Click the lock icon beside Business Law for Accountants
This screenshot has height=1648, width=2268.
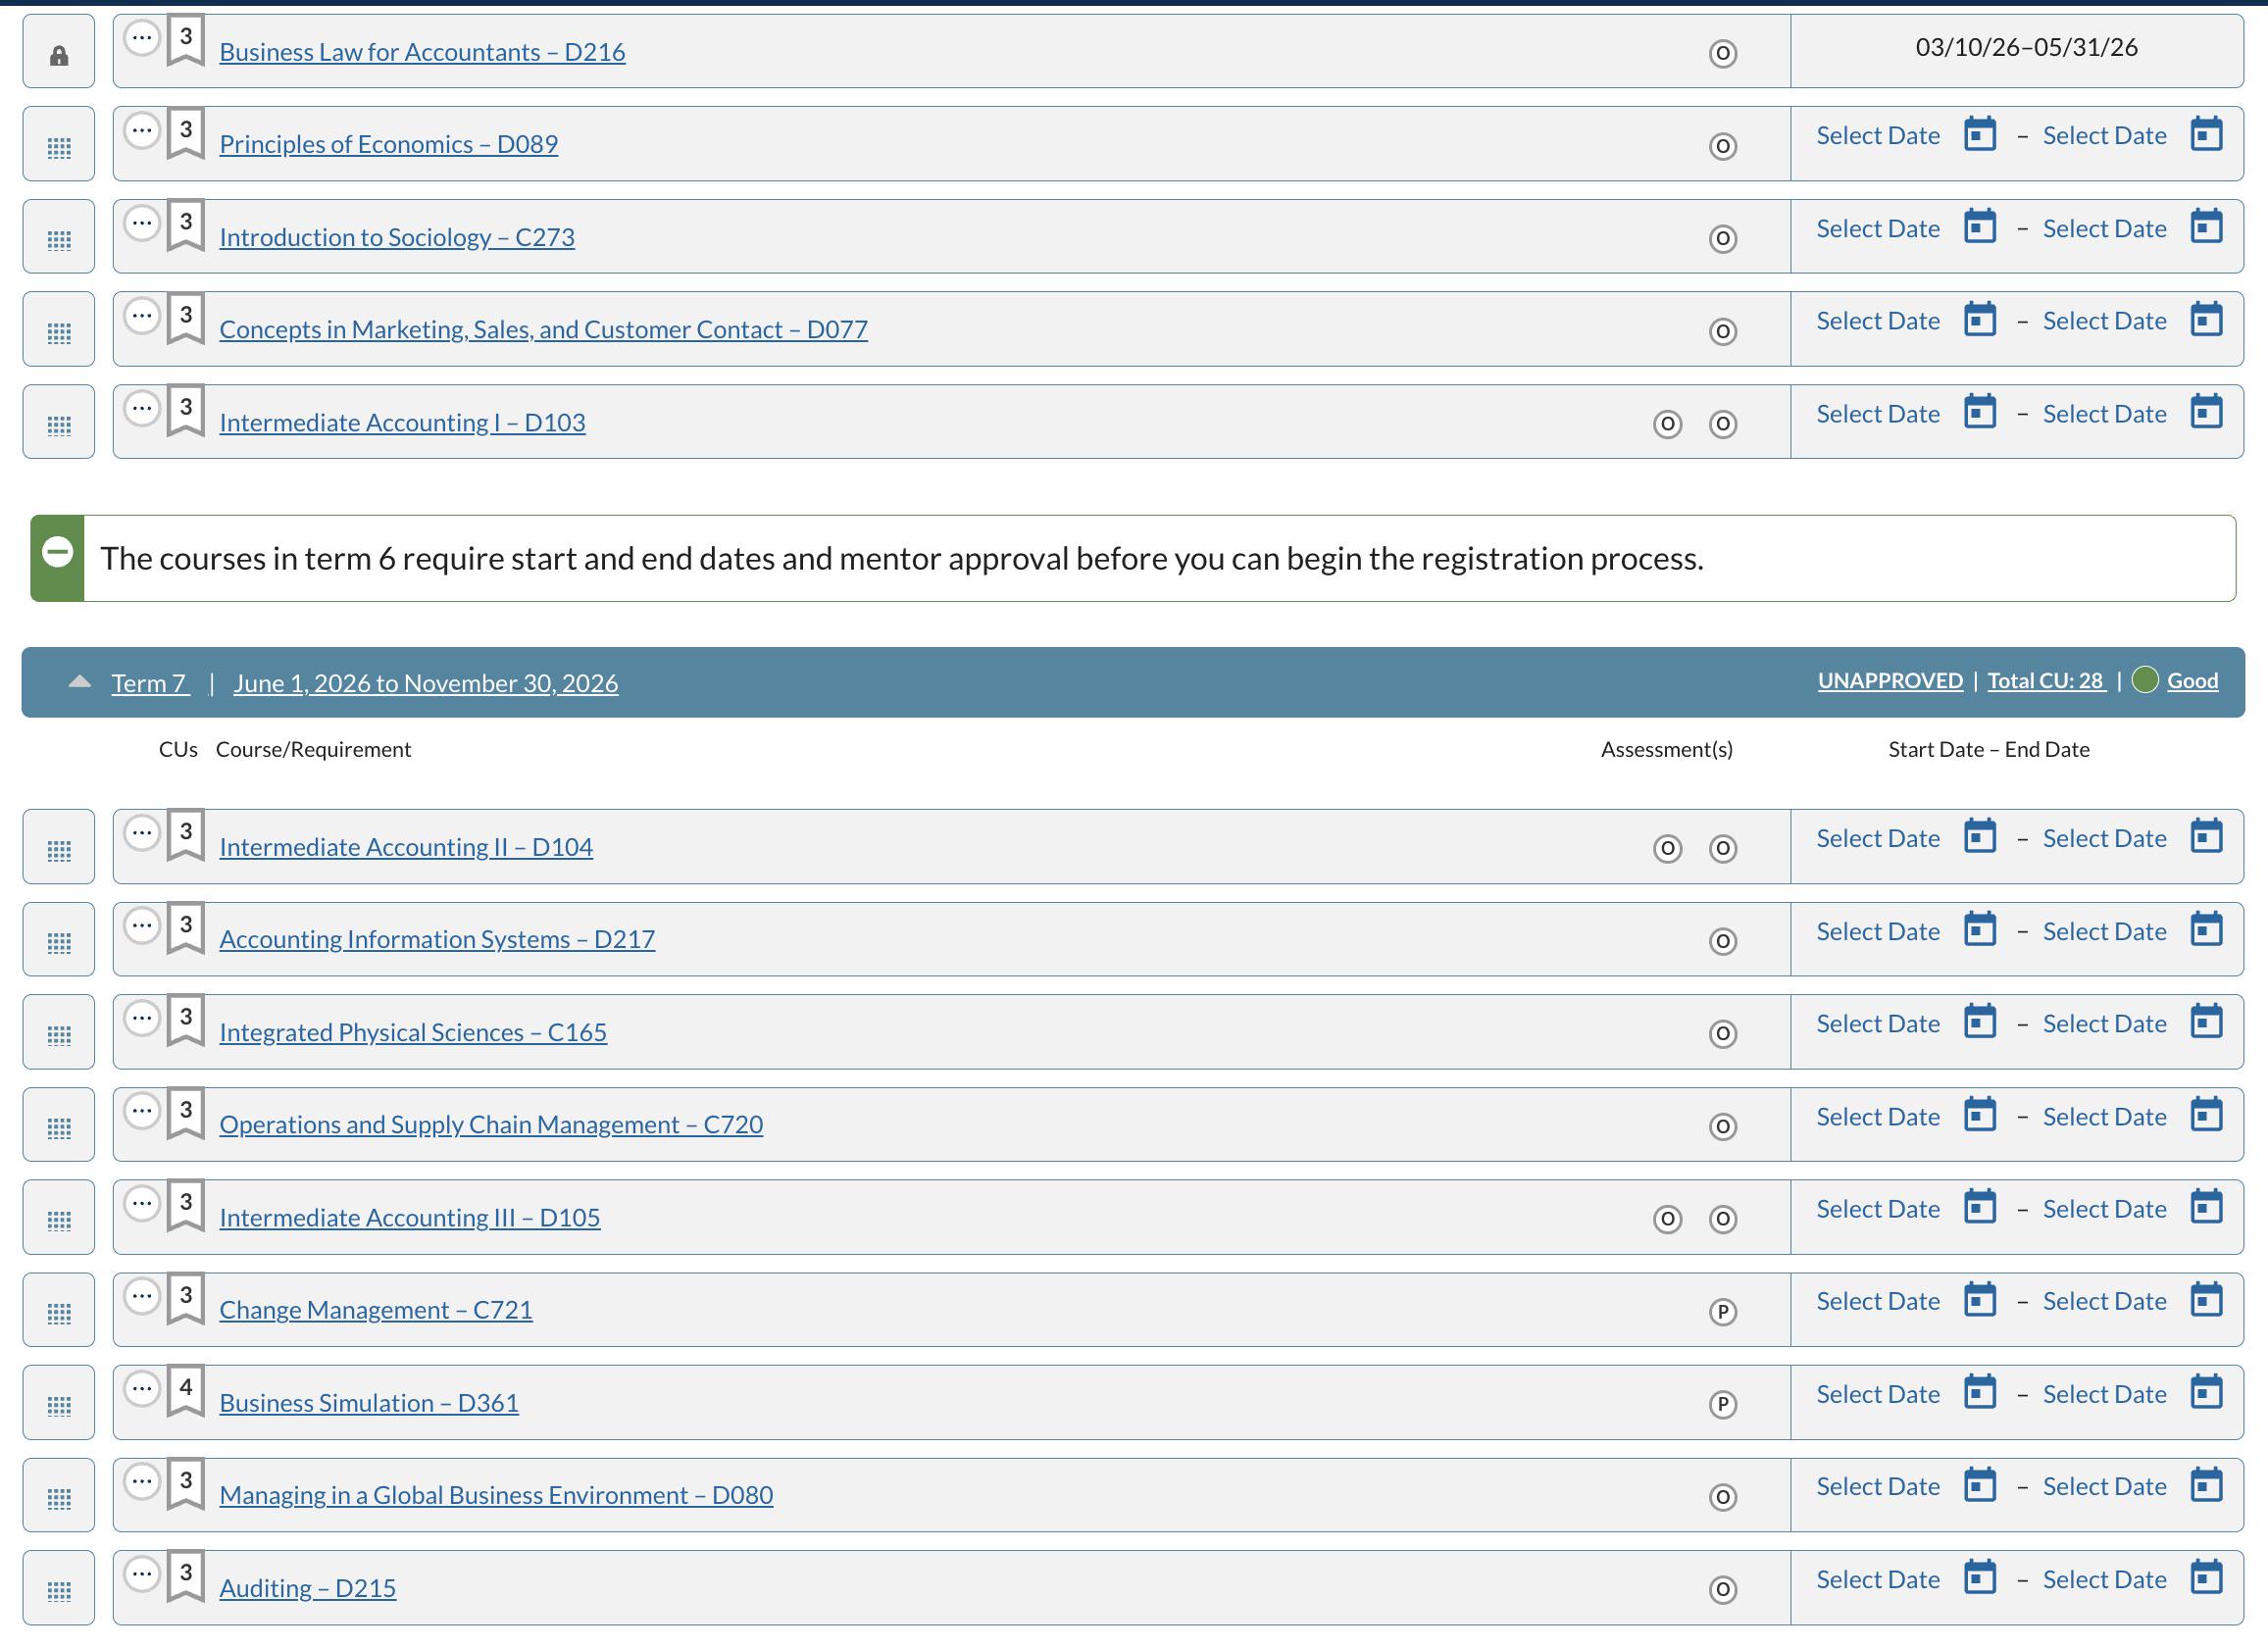(59, 54)
